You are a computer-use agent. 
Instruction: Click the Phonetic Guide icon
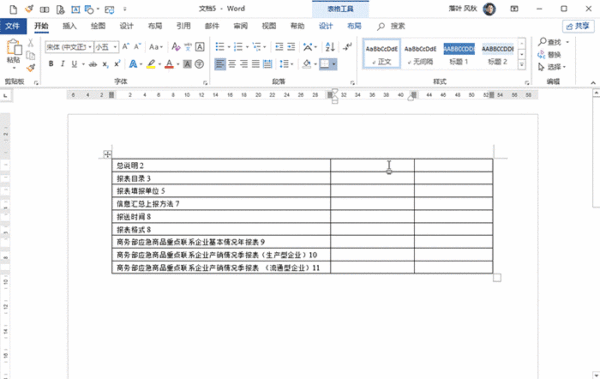[x=188, y=47]
